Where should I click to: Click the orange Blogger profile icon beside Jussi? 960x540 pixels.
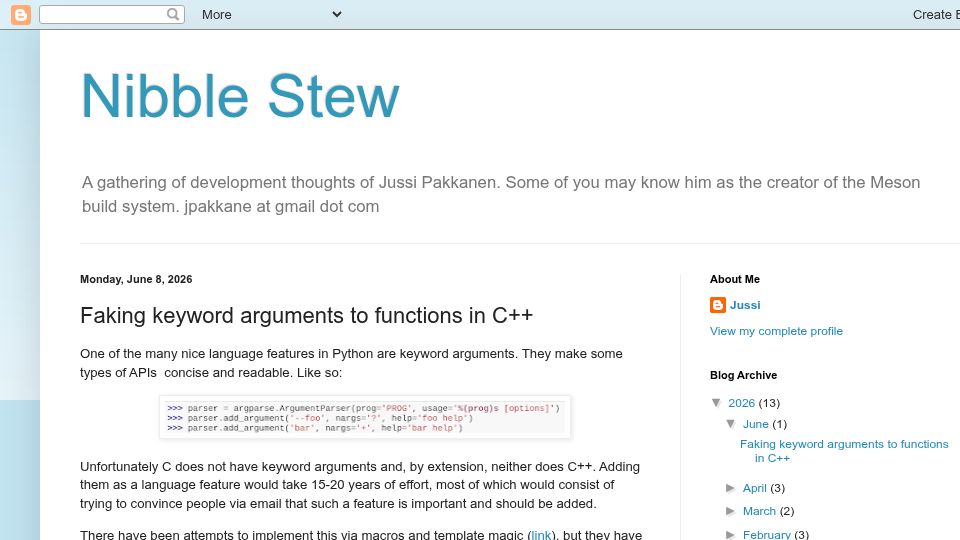tap(718, 305)
